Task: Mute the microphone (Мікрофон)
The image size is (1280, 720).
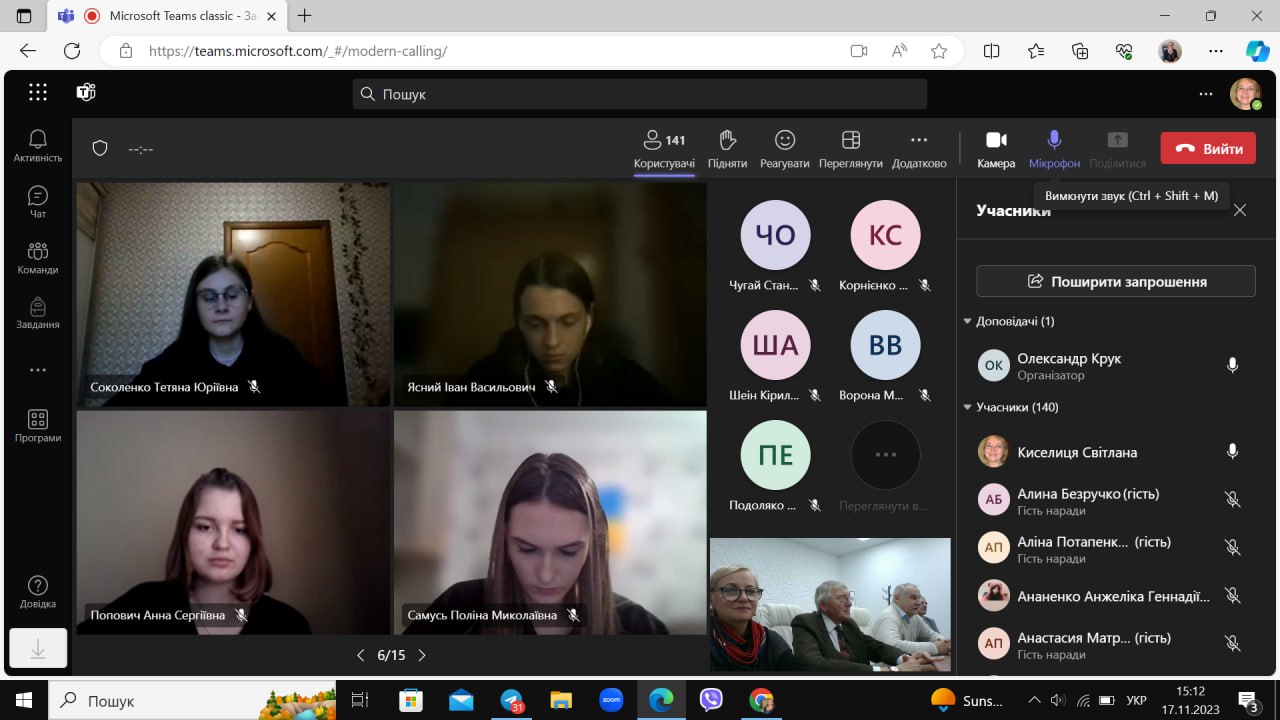Action: pos(1054,148)
